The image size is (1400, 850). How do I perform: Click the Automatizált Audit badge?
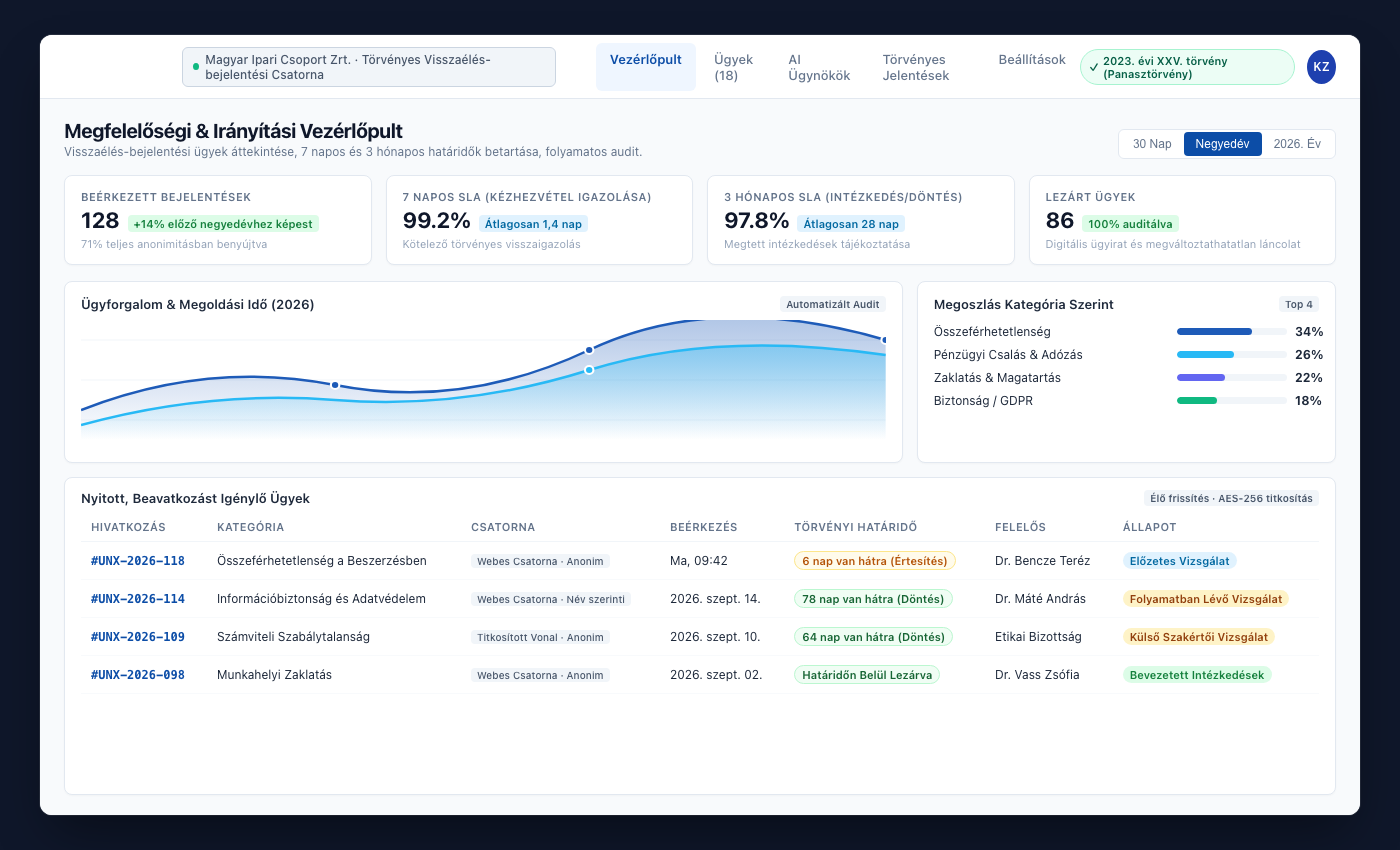[833, 304]
